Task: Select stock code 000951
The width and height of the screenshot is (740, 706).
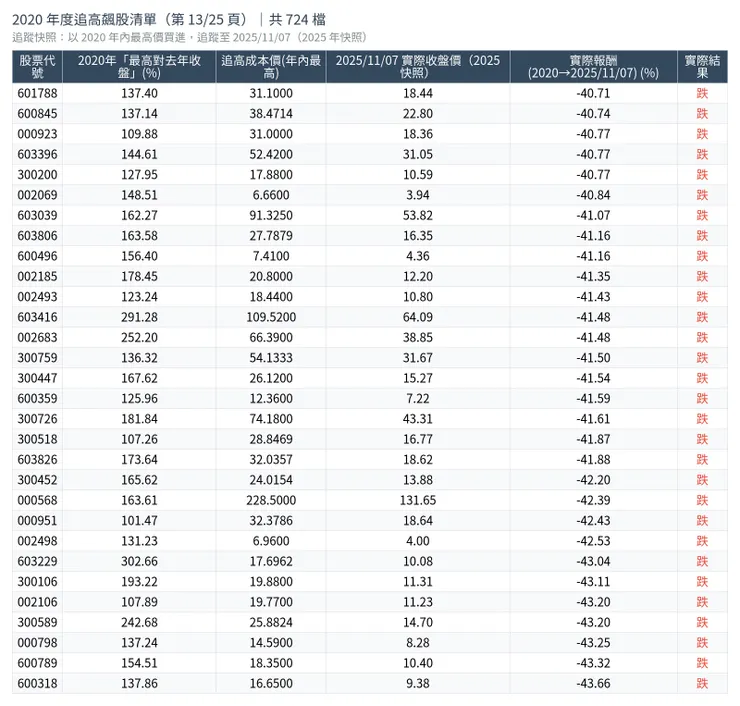Action: tap(37, 521)
